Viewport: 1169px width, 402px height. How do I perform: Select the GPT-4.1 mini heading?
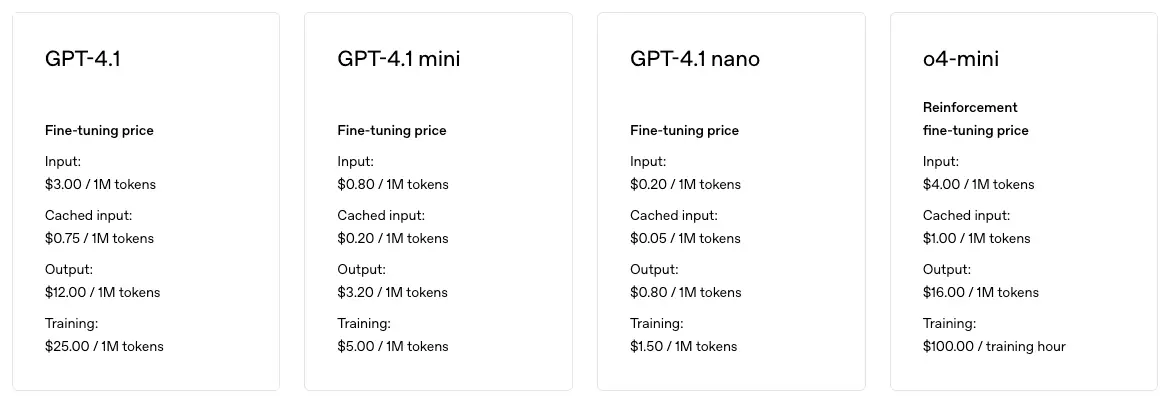coord(399,59)
